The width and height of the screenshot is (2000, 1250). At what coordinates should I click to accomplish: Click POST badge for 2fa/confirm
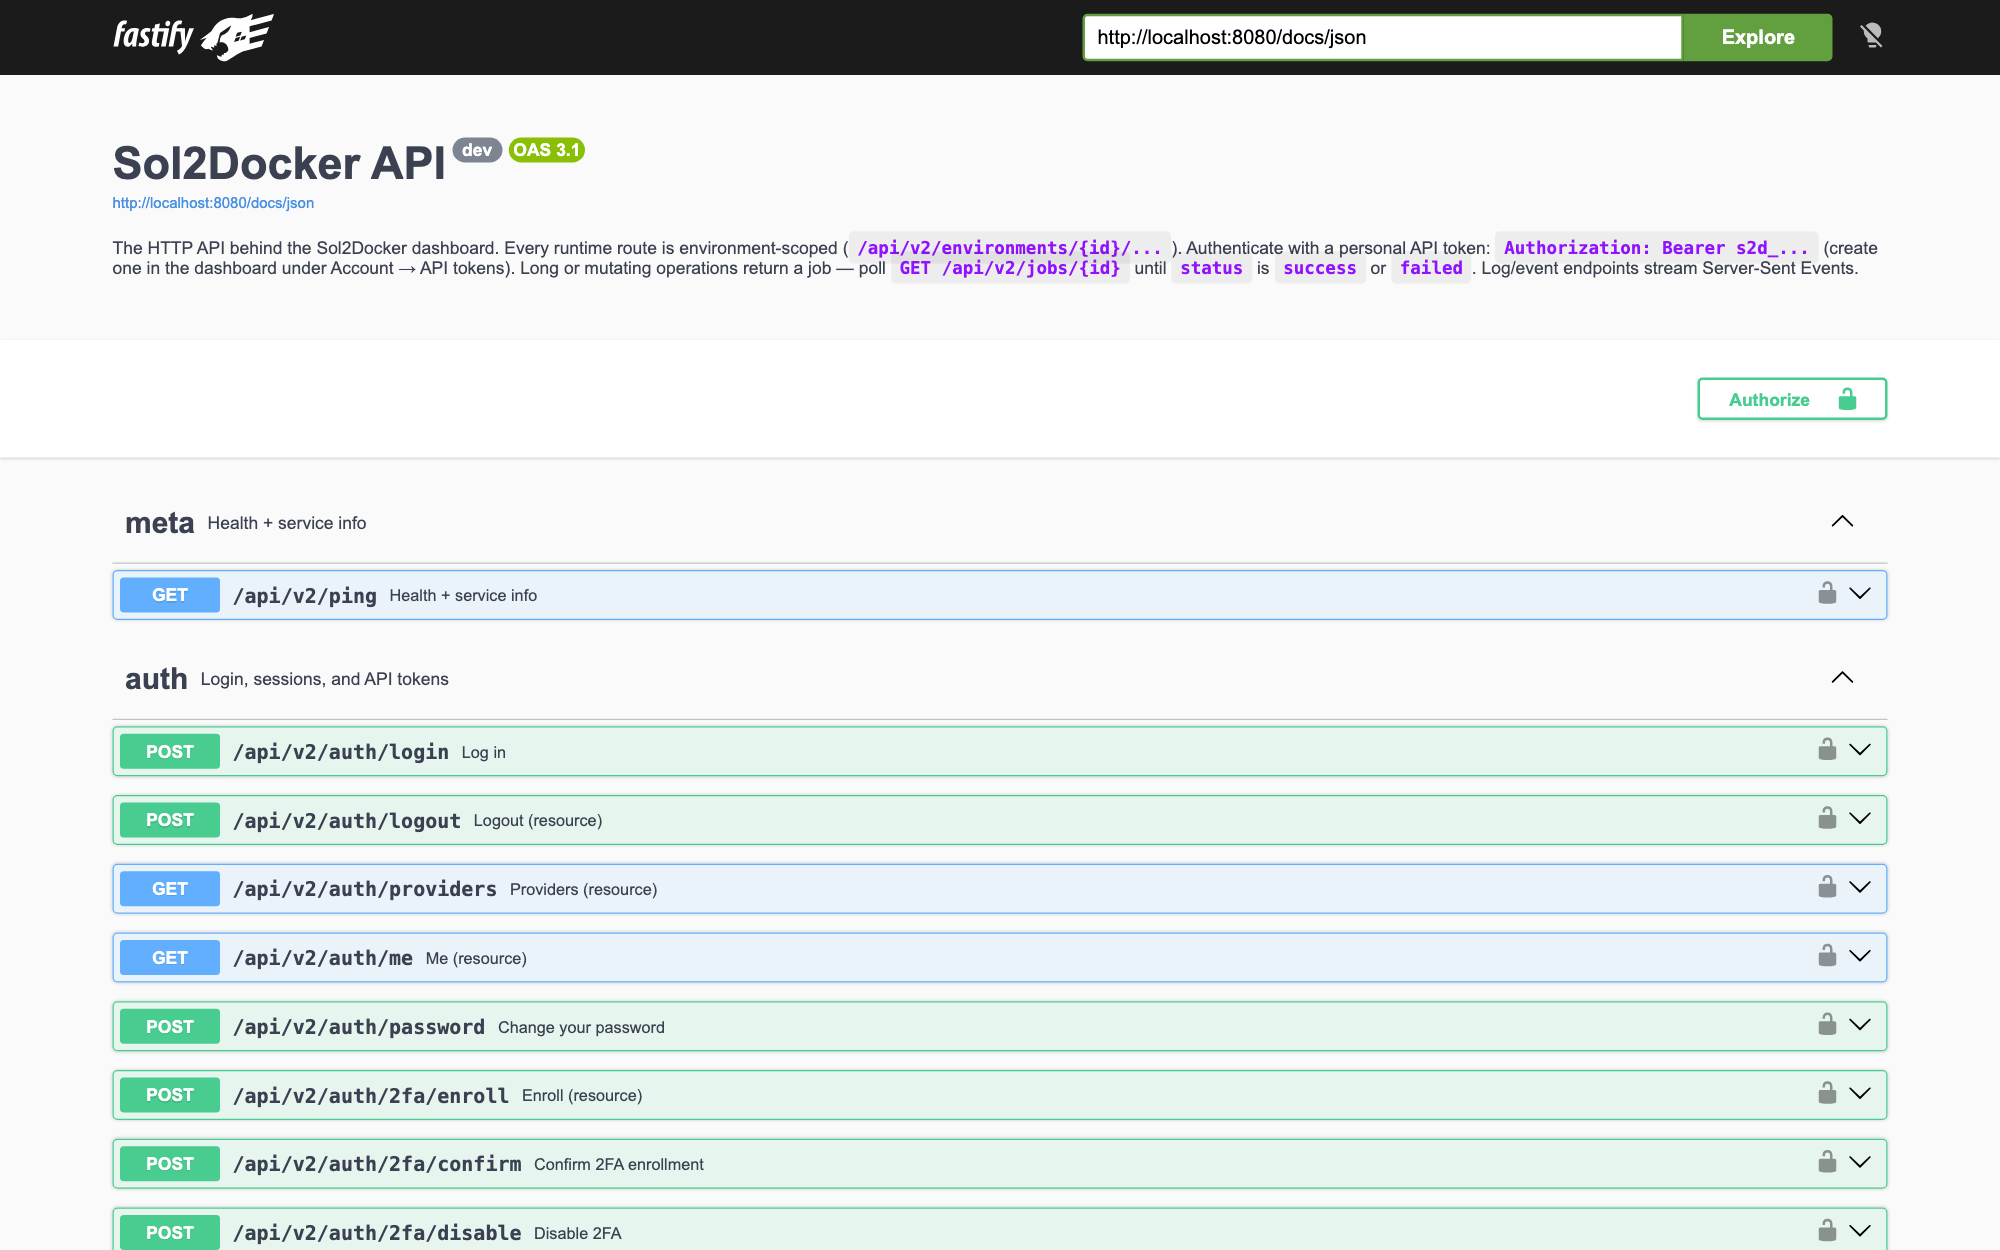pos(170,1164)
